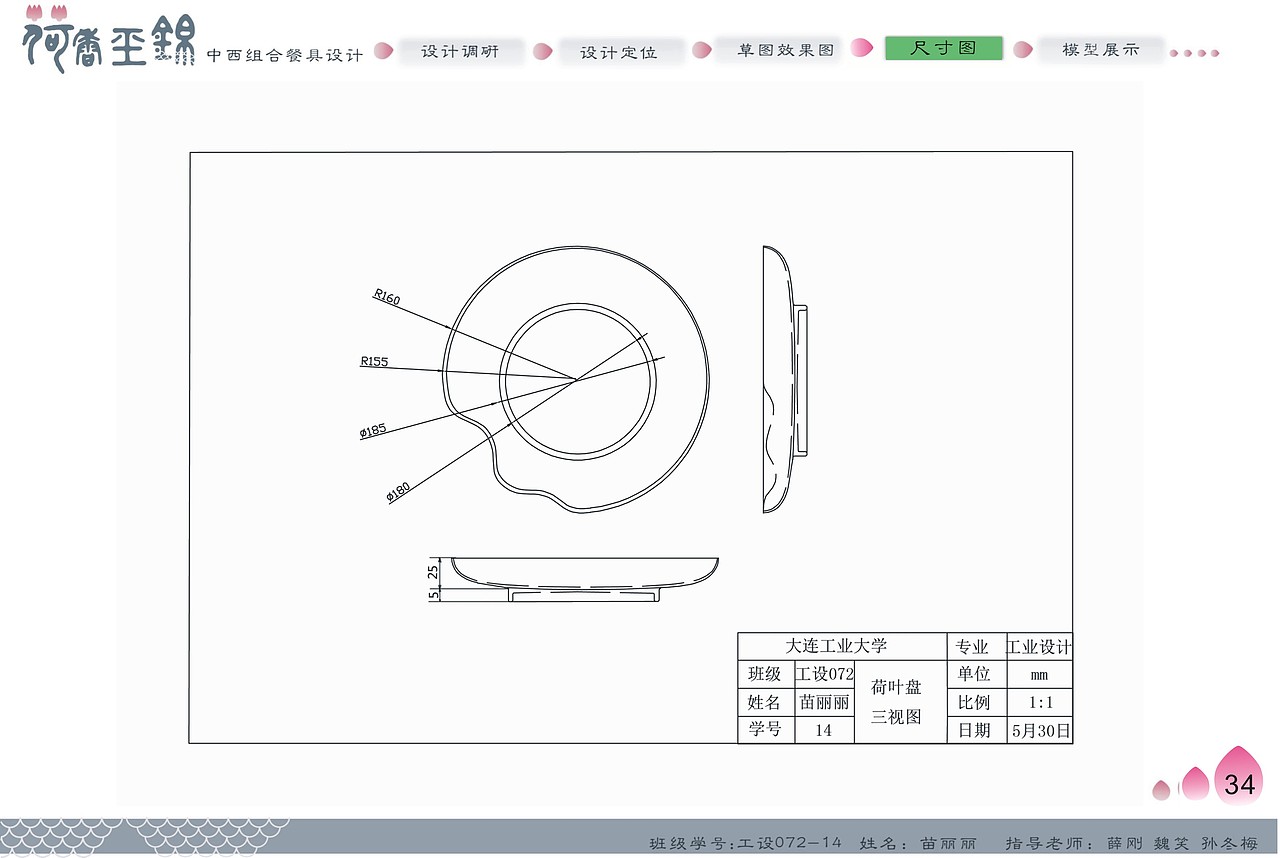The height and width of the screenshot is (858, 1280).
Task: Click the student number 14 cell
Action: click(825, 730)
